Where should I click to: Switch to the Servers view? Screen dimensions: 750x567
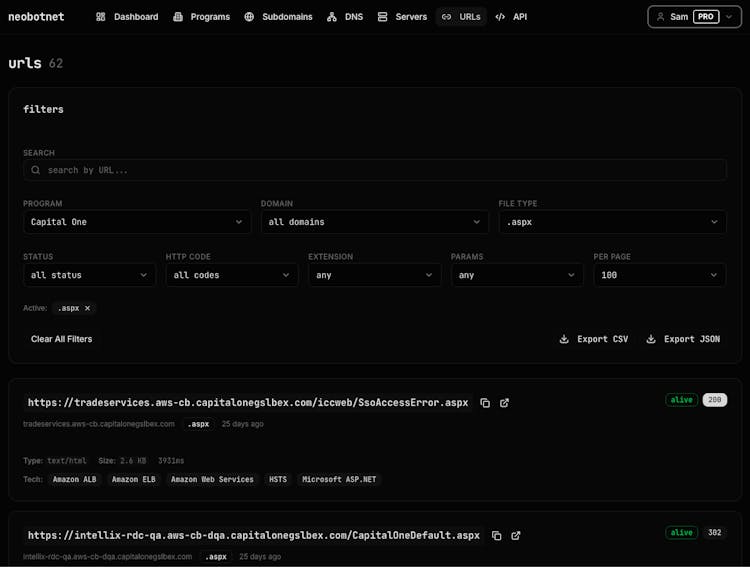coord(402,17)
